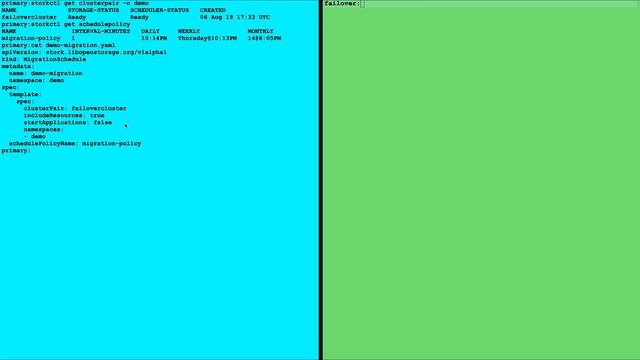The height and width of the screenshot is (360, 640).
Task: Click the 'namespaces:' line
Action: (x=44, y=129)
